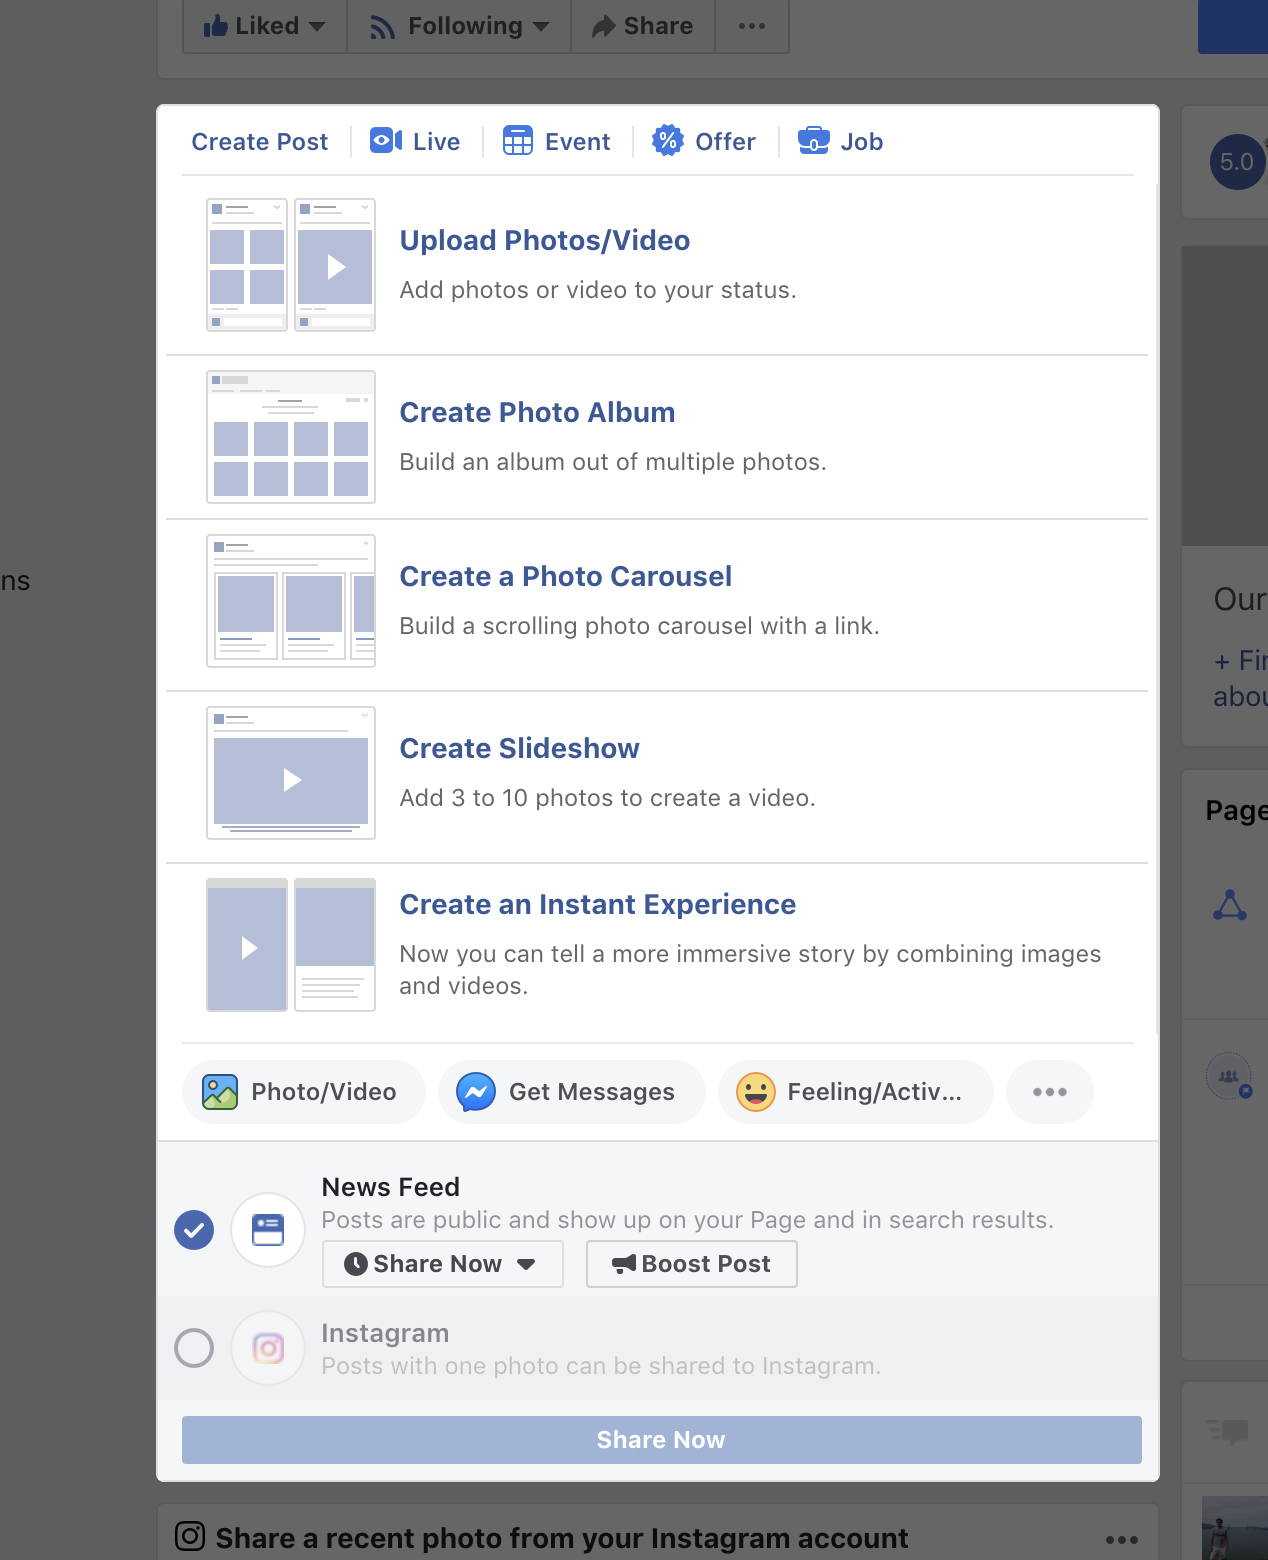
Task: Click the top Share button
Action: pos(643,26)
